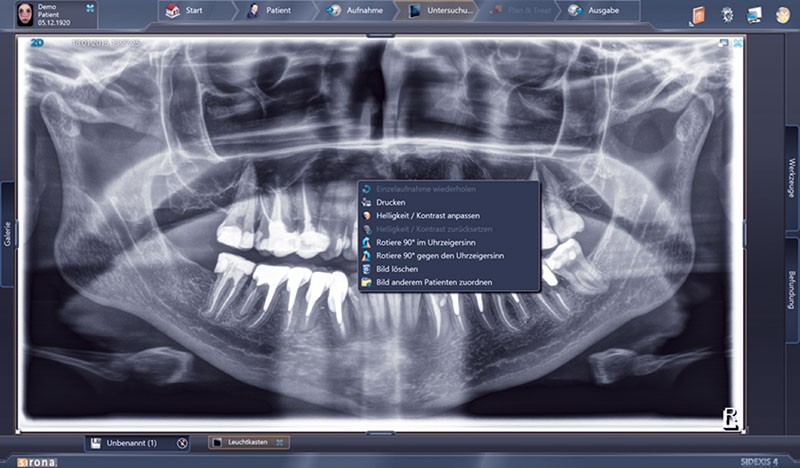
Task: Open the Befundung side panel
Action: [792, 288]
